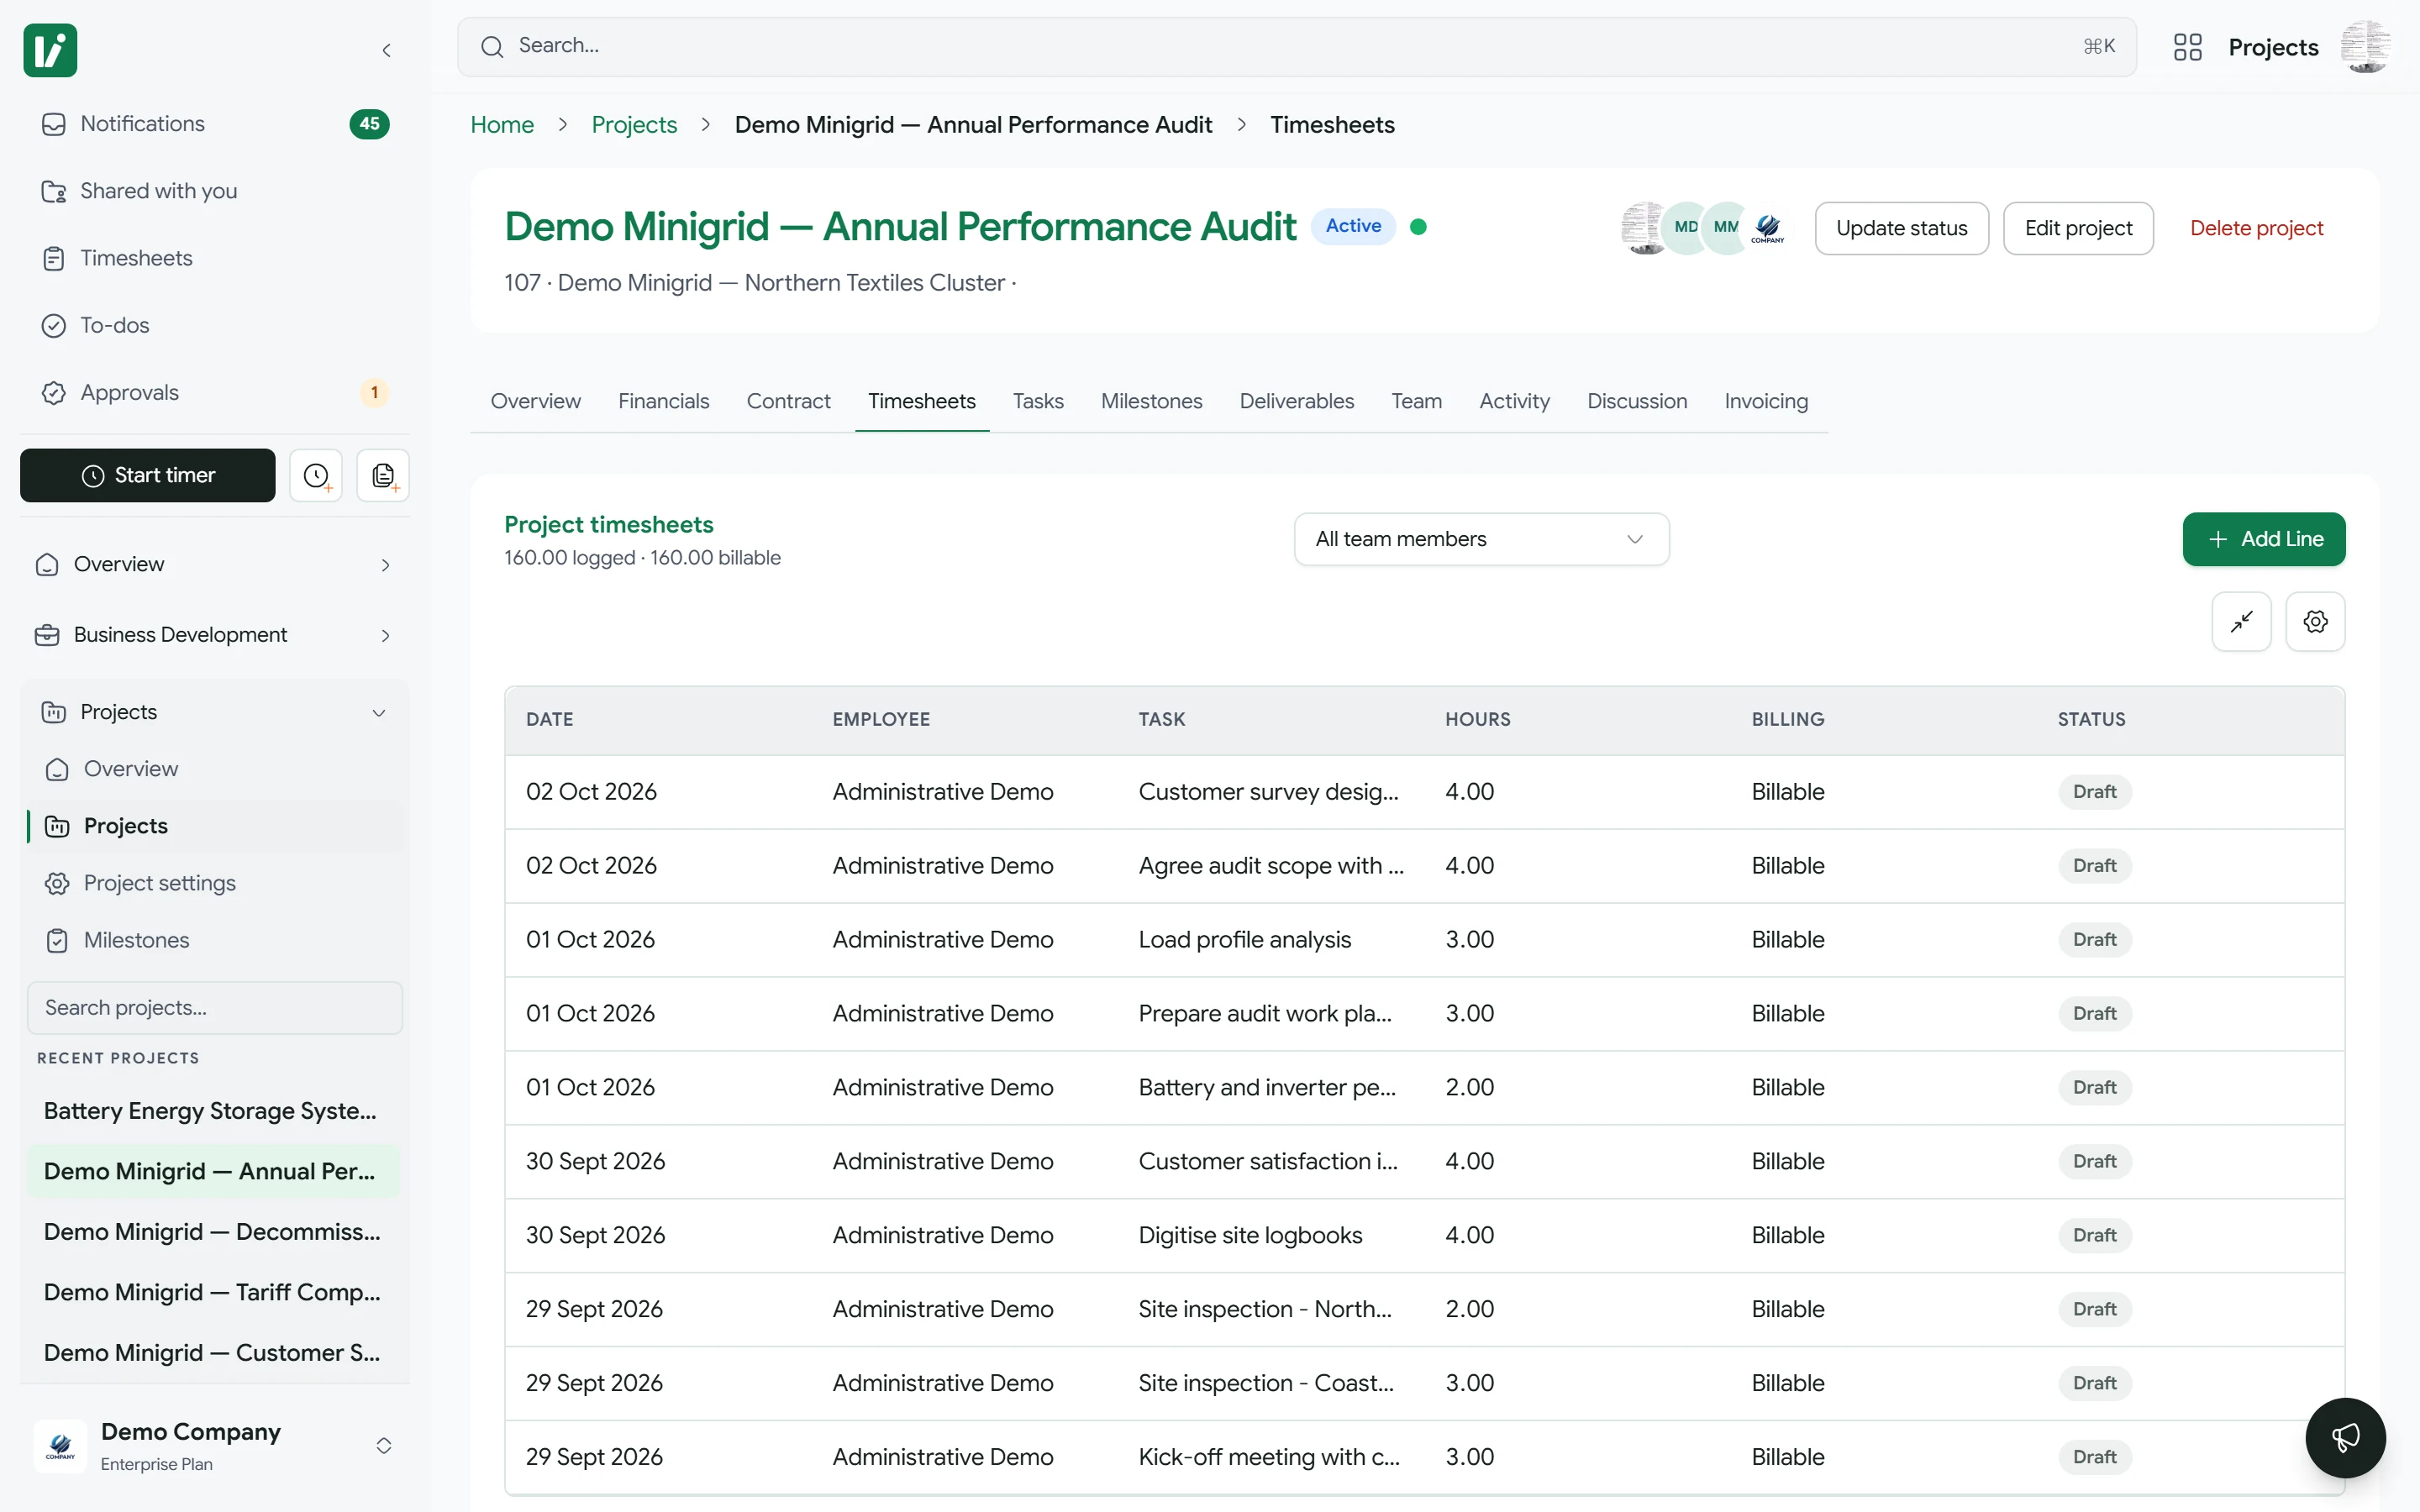Click the Edit project button
Screen dimensions: 2420x1512
2078,228
